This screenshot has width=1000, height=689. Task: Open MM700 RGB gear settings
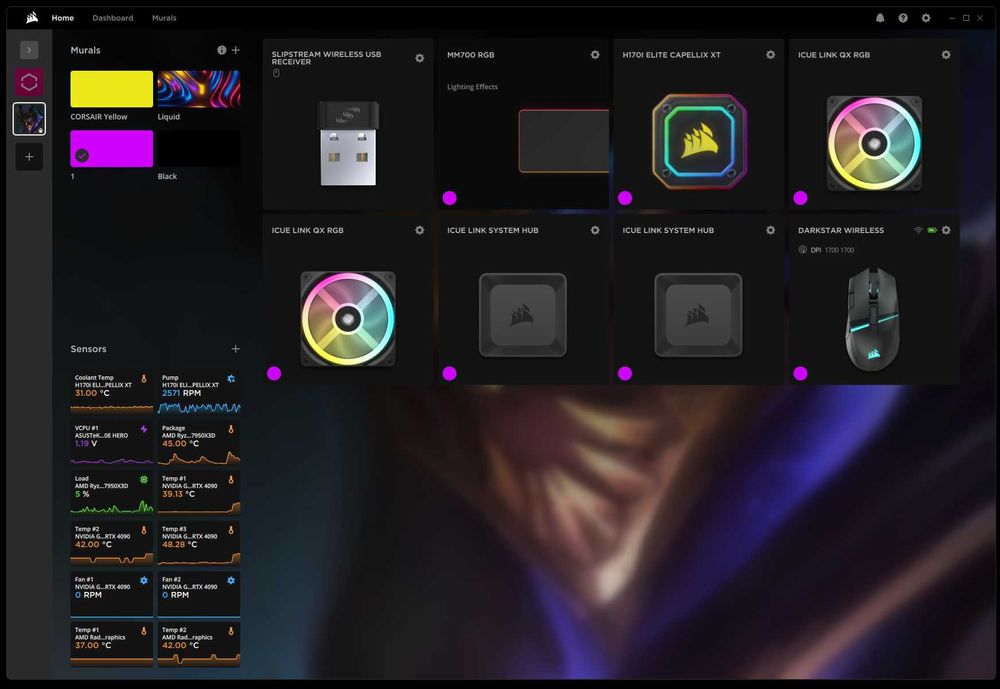(x=595, y=55)
